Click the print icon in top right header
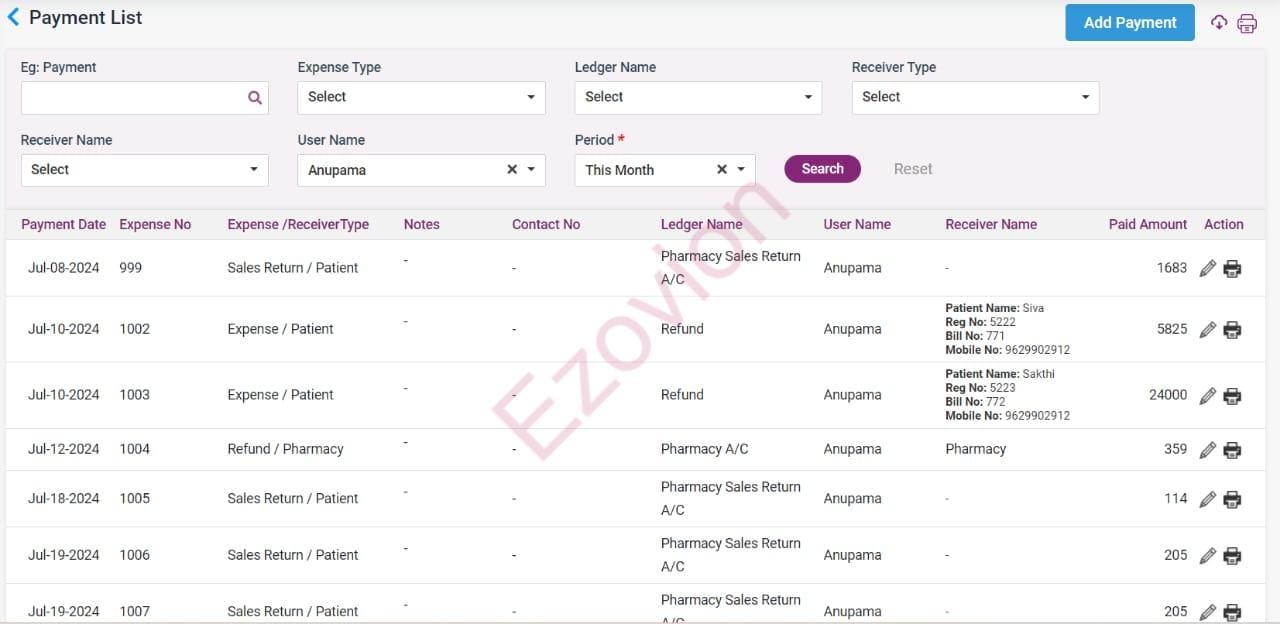Screen dimensions: 1280x624 (x=1247, y=23)
